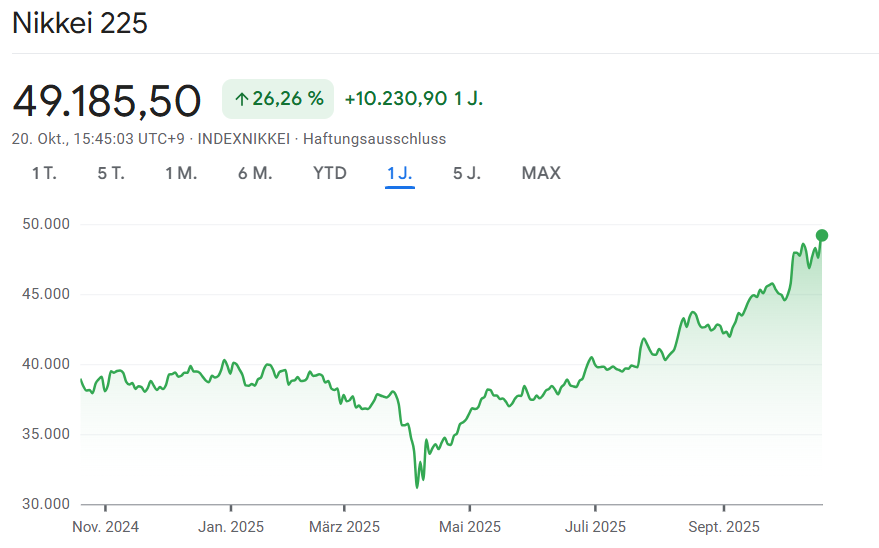879x548 pixels.
Task: Click the 49.185,50 index value
Action: (107, 100)
